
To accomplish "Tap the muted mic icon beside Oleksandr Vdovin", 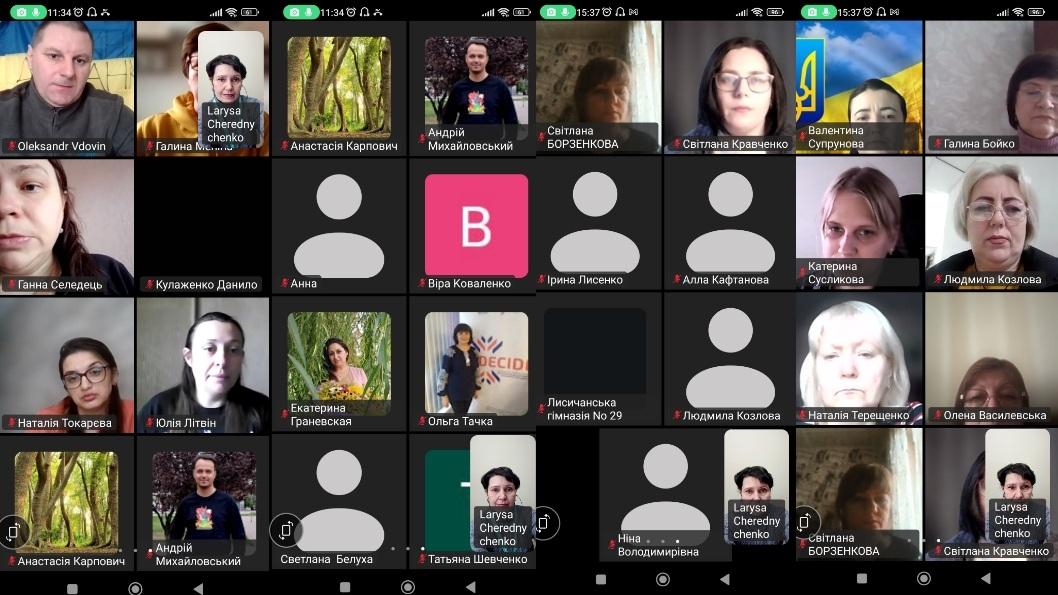I will tap(11, 147).
